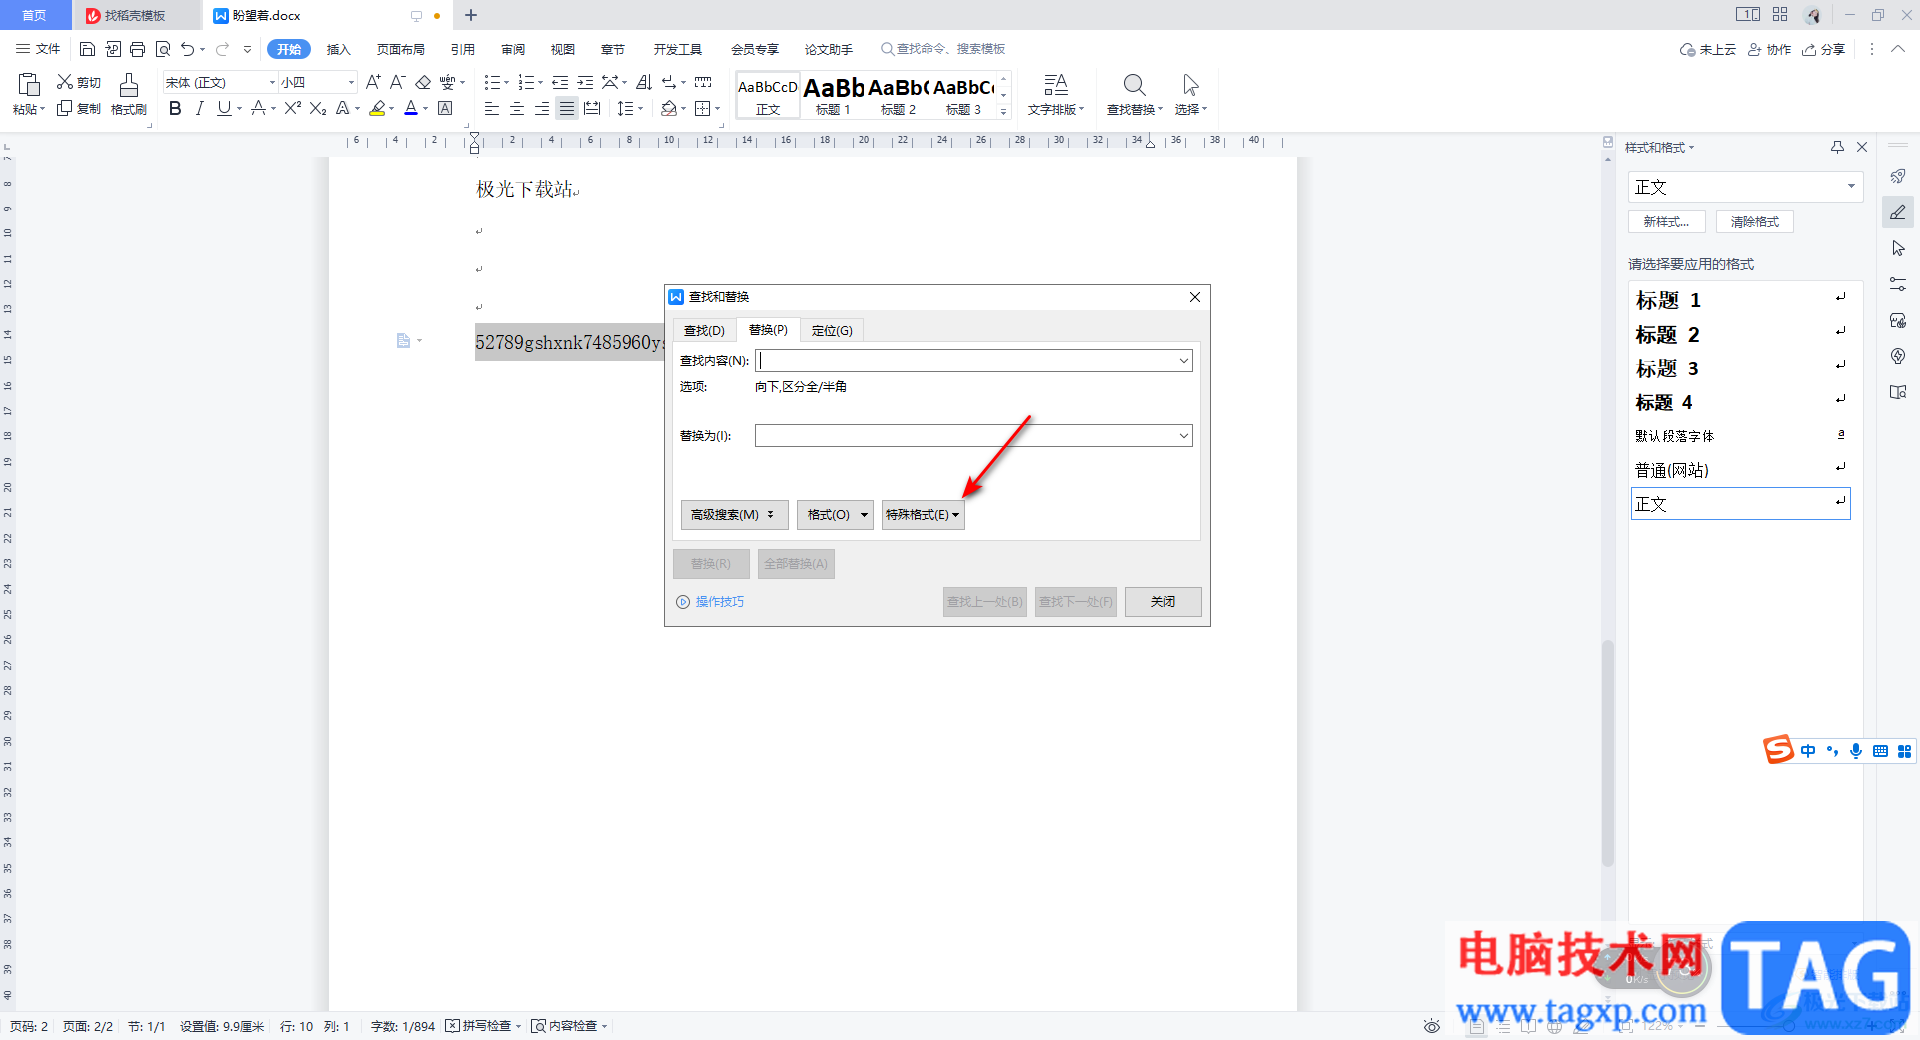The height and width of the screenshot is (1040, 1920).
Task: Click the Cut scissors button
Action: coord(78,82)
